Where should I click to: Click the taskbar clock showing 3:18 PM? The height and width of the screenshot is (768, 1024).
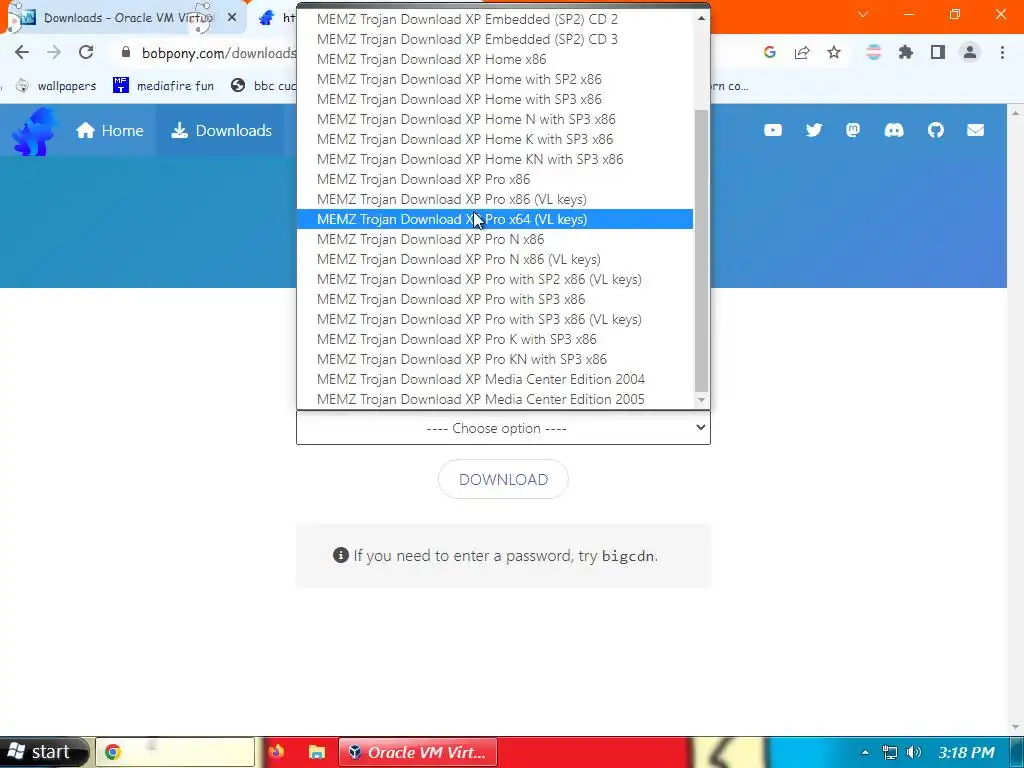966,752
